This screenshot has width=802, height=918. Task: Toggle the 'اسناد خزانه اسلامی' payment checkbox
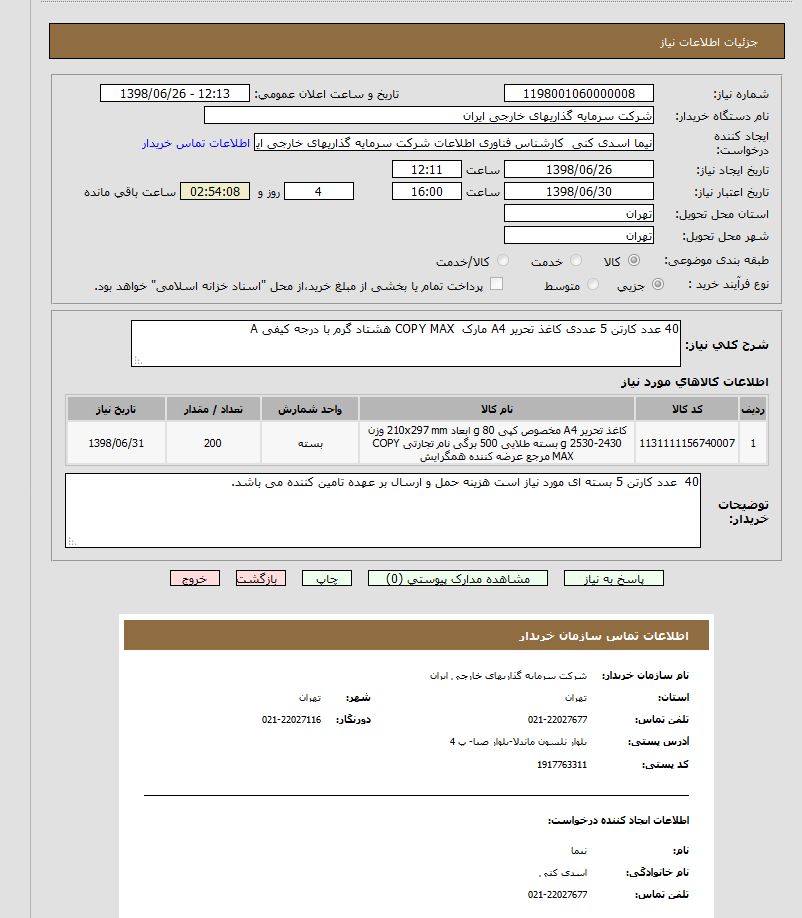(x=495, y=285)
